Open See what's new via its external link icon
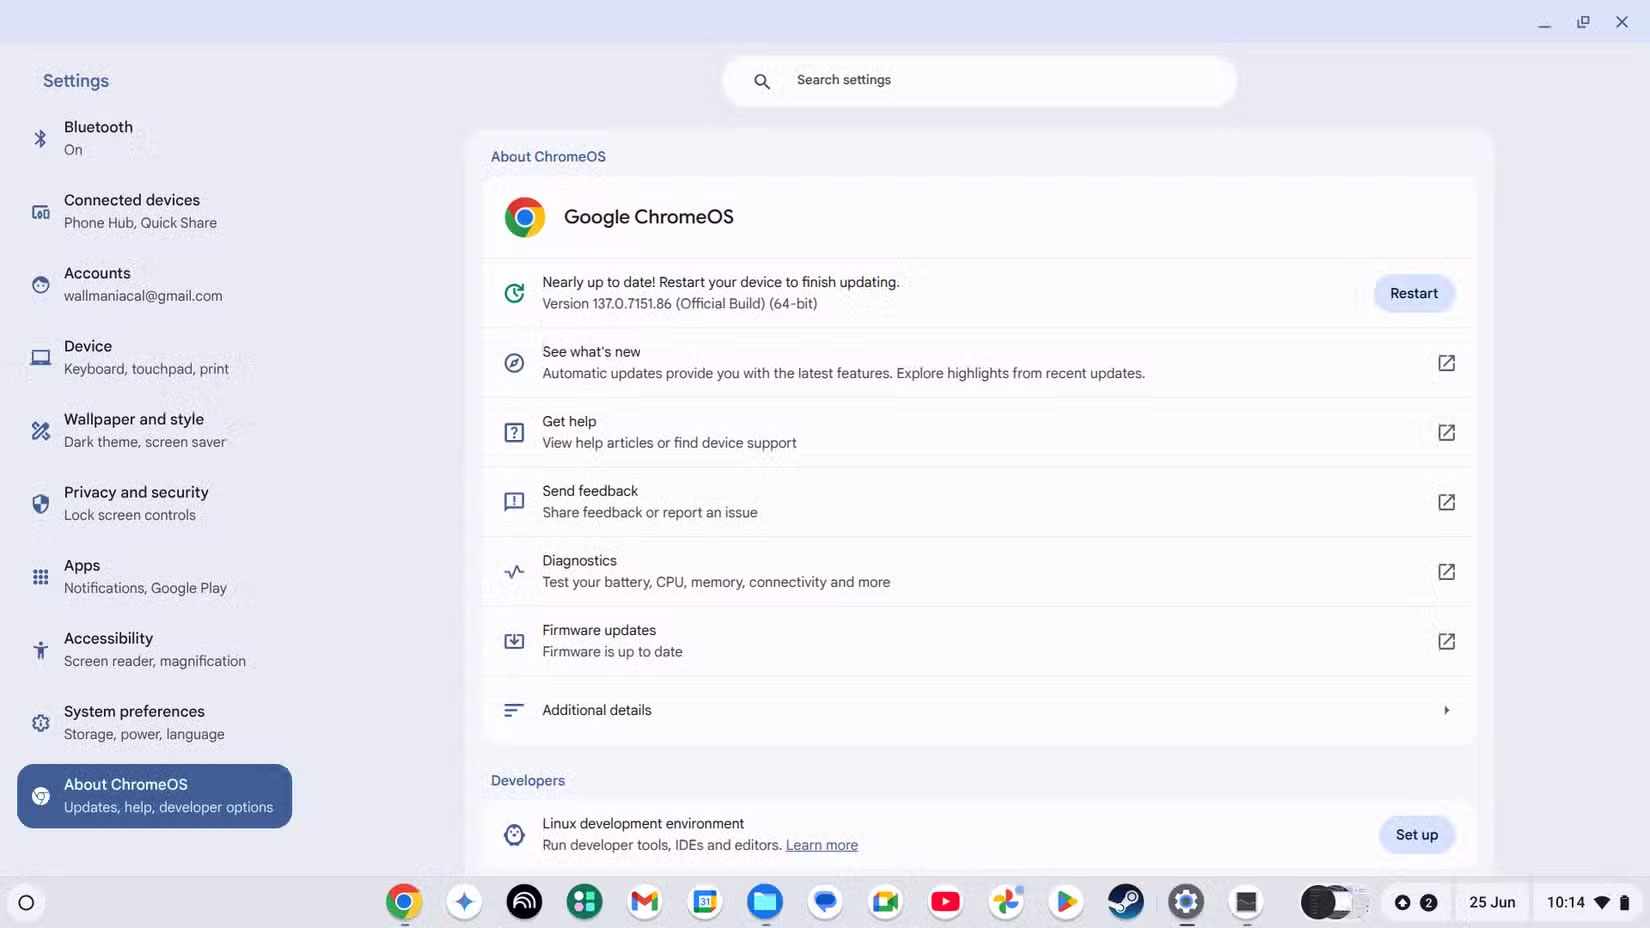Screen dimensions: 1650x928 tap(1446, 363)
